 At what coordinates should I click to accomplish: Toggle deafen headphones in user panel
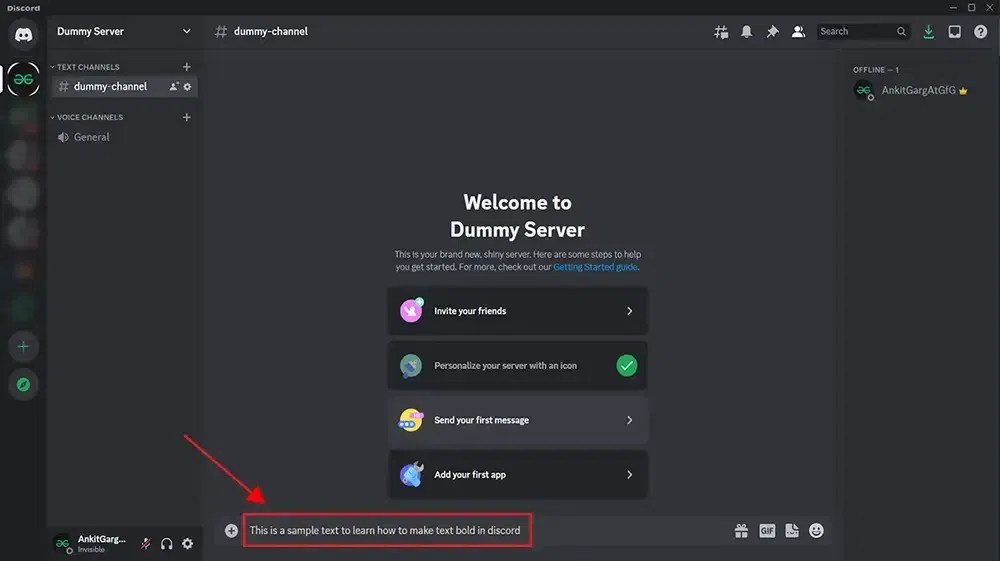coord(166,544)
